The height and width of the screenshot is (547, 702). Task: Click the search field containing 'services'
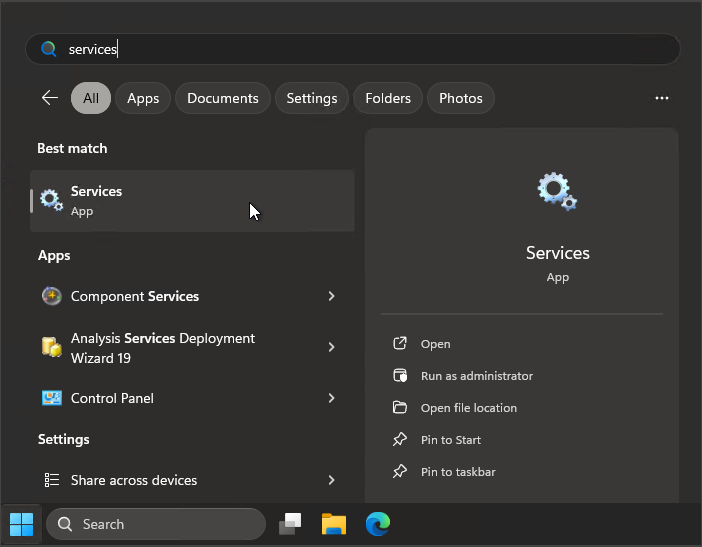(353, 49)
